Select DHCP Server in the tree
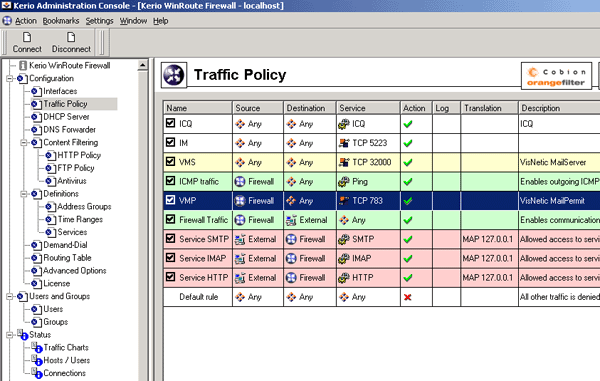The width and height of the screenshot is (600, 381). 66,117
